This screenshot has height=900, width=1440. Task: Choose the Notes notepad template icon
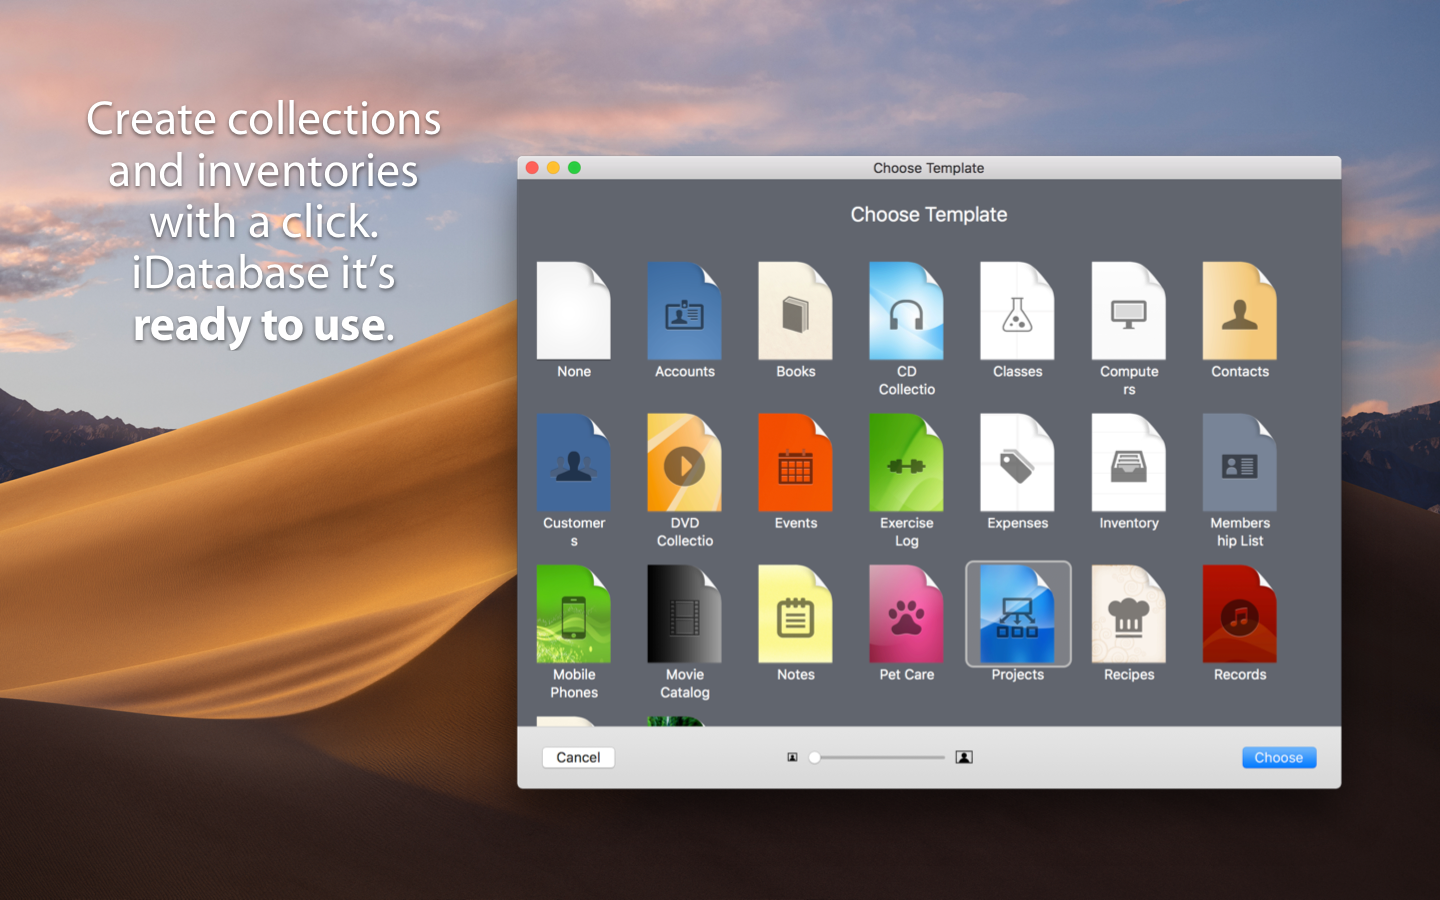[x=795, y=614]
